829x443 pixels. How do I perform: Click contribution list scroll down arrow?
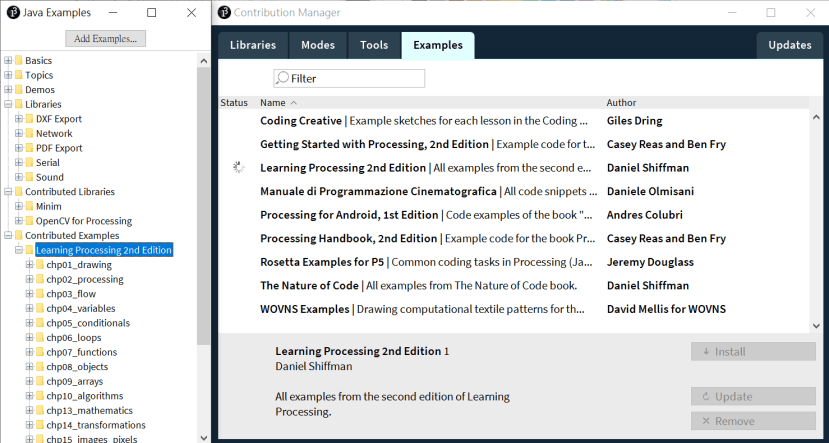point(816,326)
